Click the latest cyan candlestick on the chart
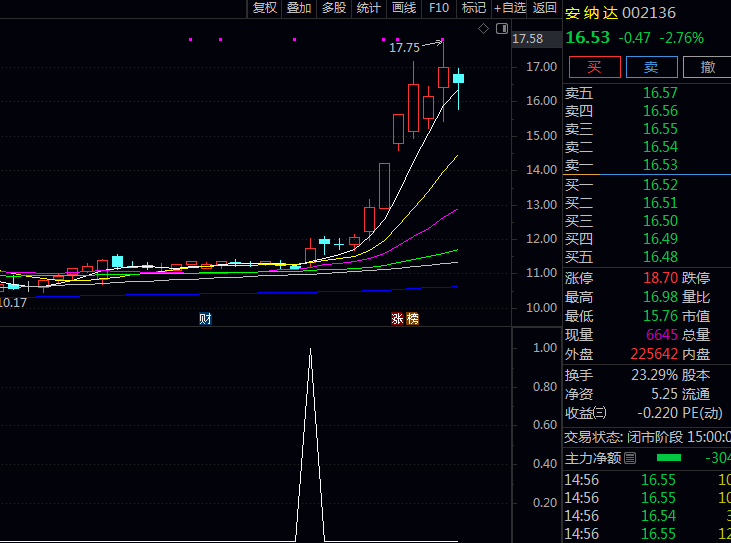Image resolution: width=731 pixels, height=543 pixels. [x=459, y=78]
